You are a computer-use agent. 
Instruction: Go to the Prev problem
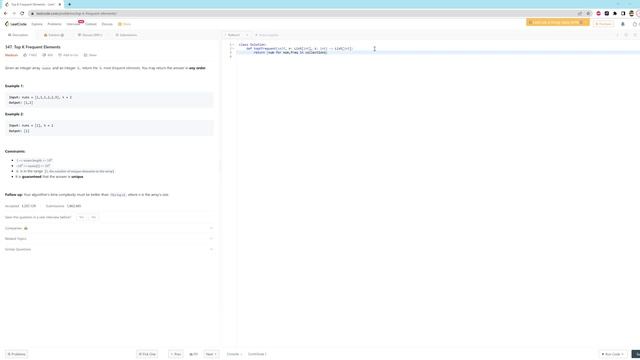176,354
